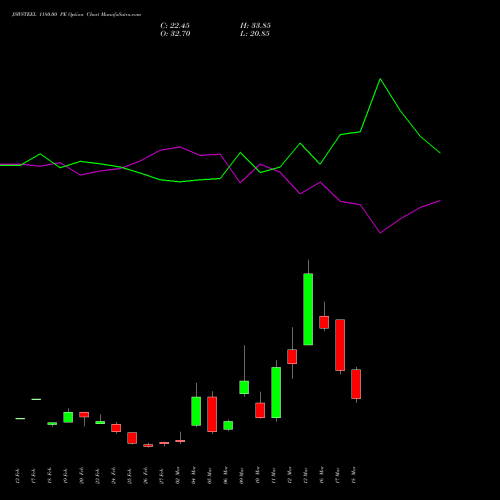Image resolution: width=500 pixels, height=500 pixels.
Task: Select the 26 Feb date label
Action: [x=146, y=476]
